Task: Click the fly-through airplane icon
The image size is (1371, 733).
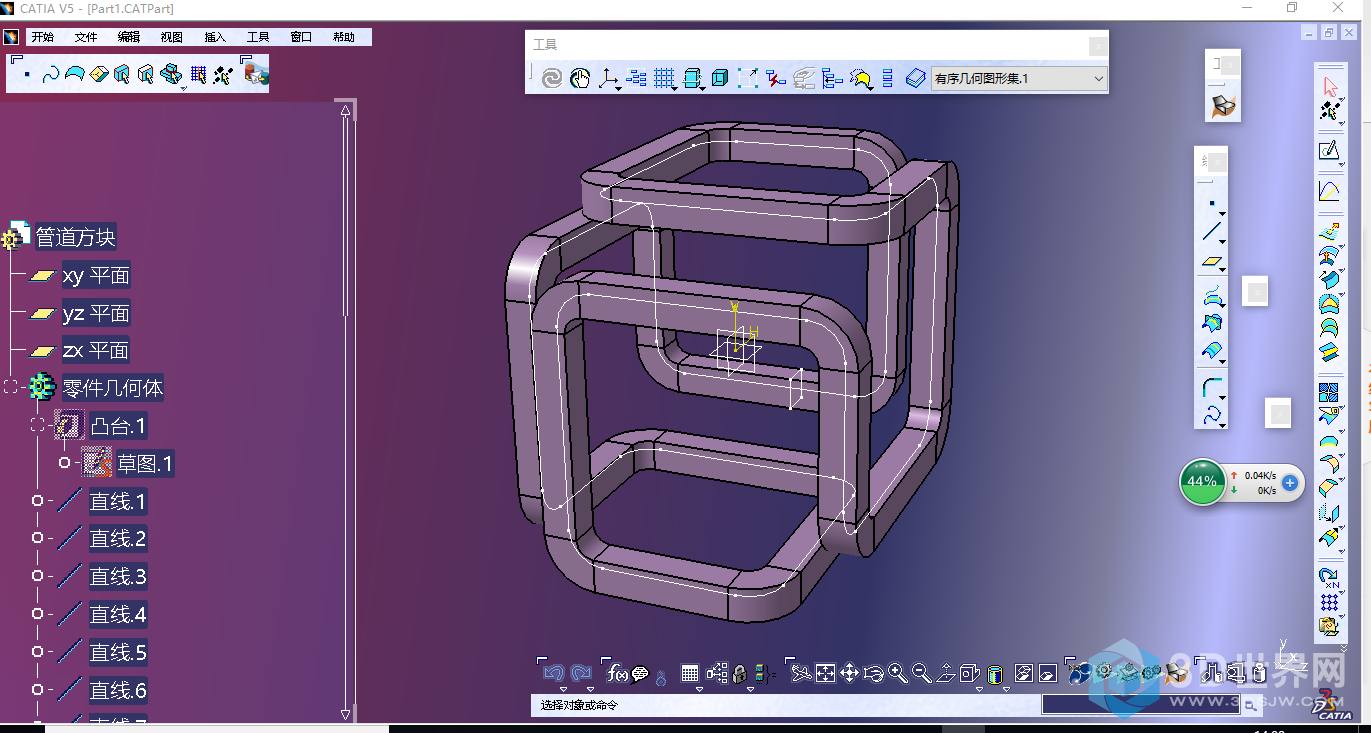Action: tap(800, 673)
